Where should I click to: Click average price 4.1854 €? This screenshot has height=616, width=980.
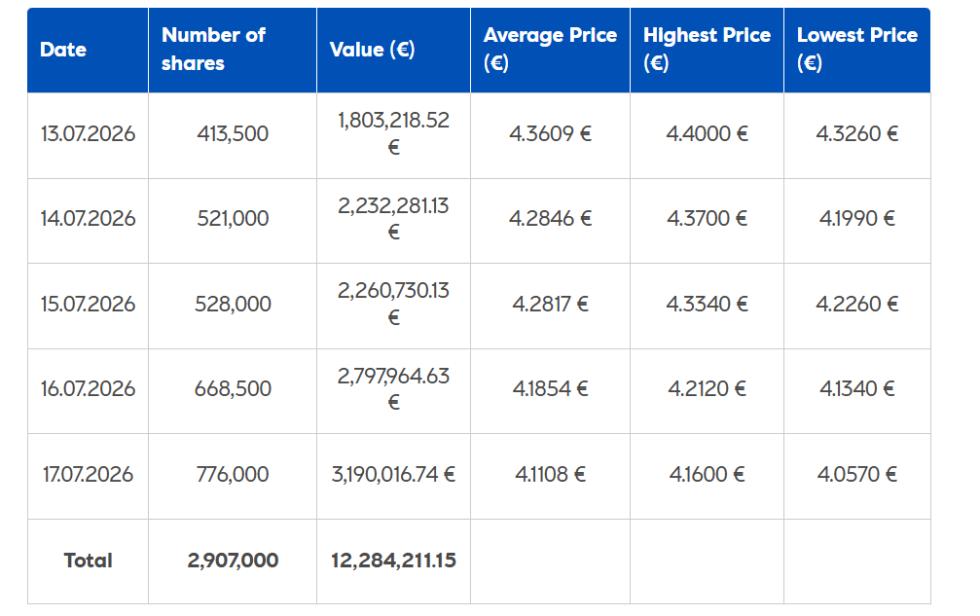(x=550, y=389)
